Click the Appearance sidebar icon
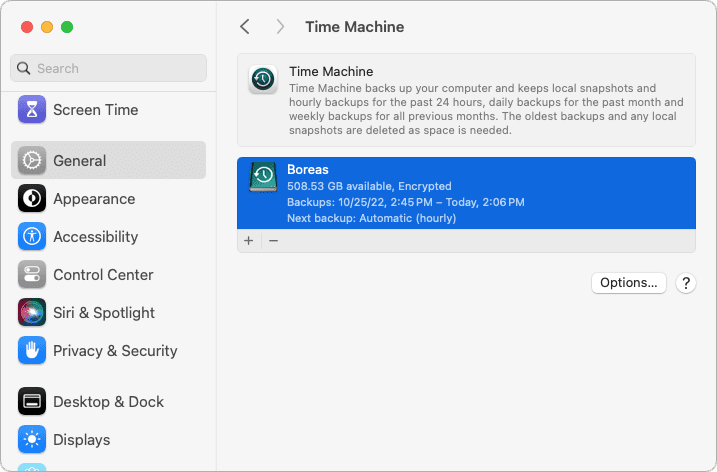This screenshot has height=472, width=717. pyautogui.click(x=32, y=198)
